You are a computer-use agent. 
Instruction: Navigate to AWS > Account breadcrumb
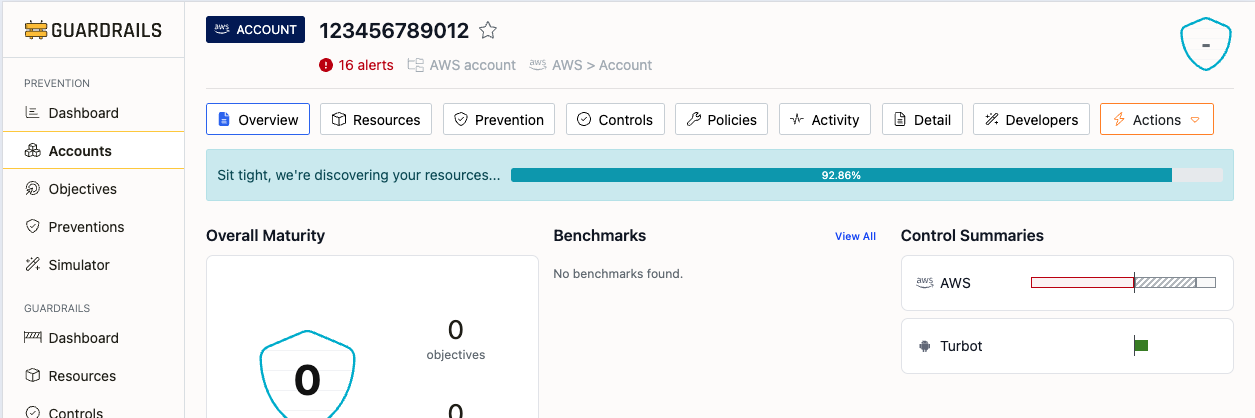[591, 65]
